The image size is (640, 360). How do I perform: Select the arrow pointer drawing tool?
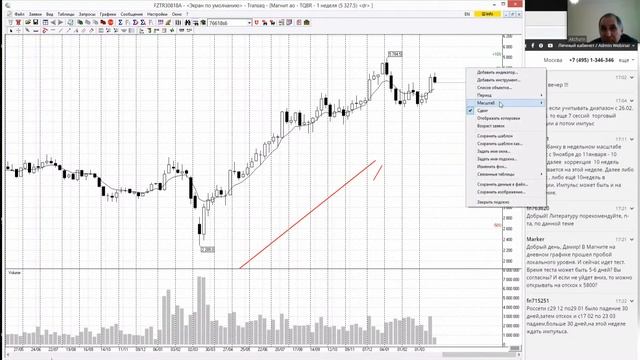[11, 31]
